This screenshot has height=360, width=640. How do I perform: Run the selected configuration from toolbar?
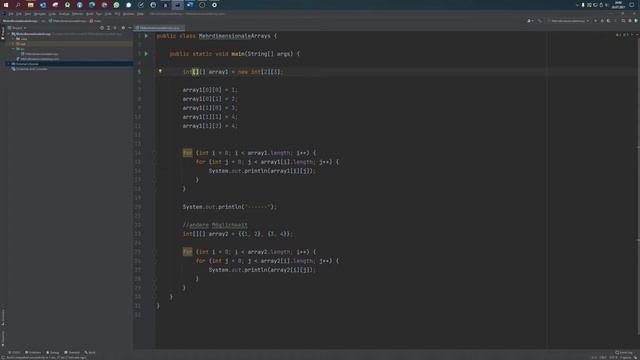point(596,20)
